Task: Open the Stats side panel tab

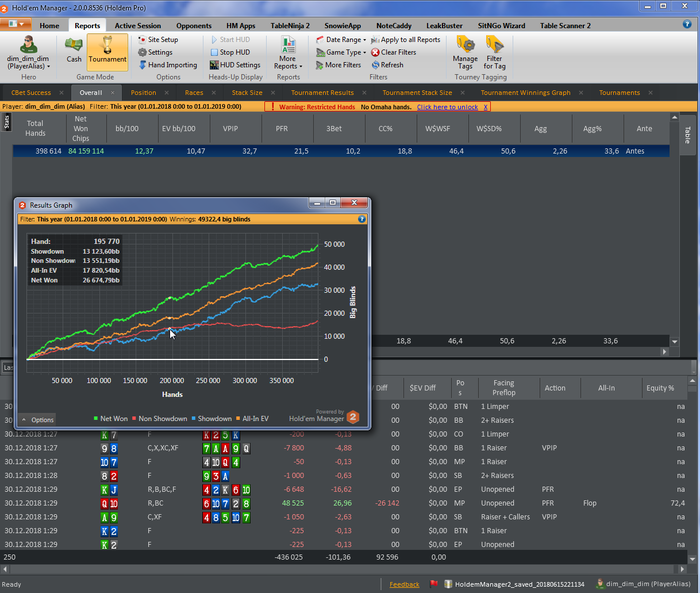Action: coord(6,122)
